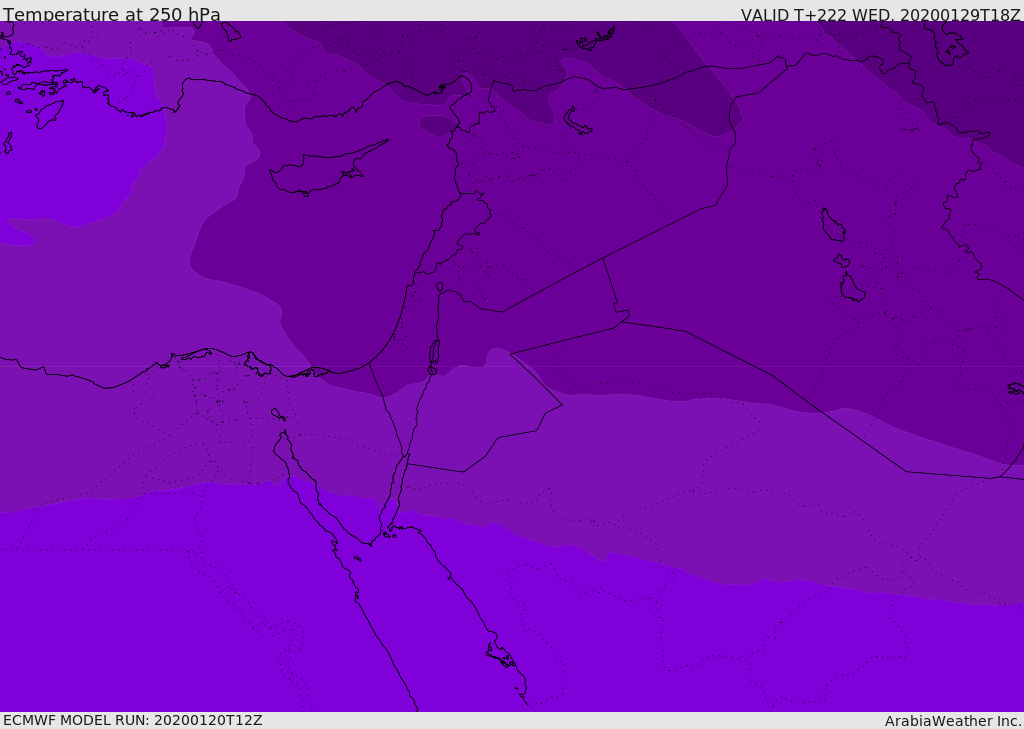Click the 'VALID T+222 WED. 20200129T18Z' label
Image resolution: width=1024 pixels, height=729 pixels.
880,14
